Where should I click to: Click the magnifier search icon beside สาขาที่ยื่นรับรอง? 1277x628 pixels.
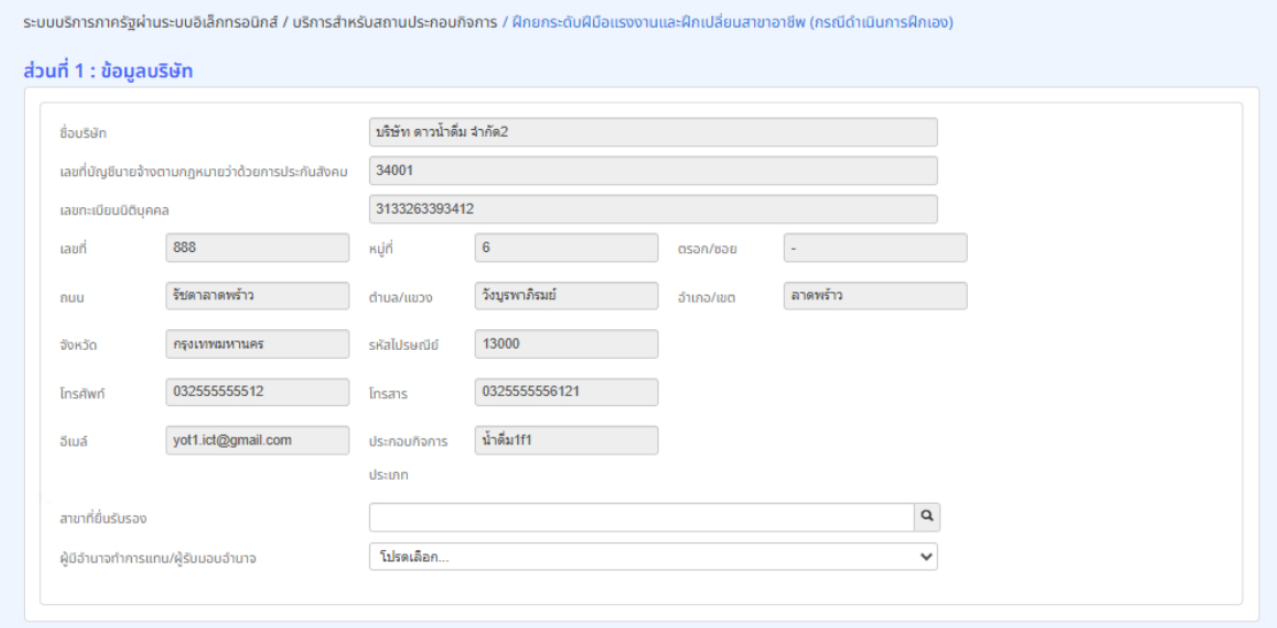(x=927, y=517)
